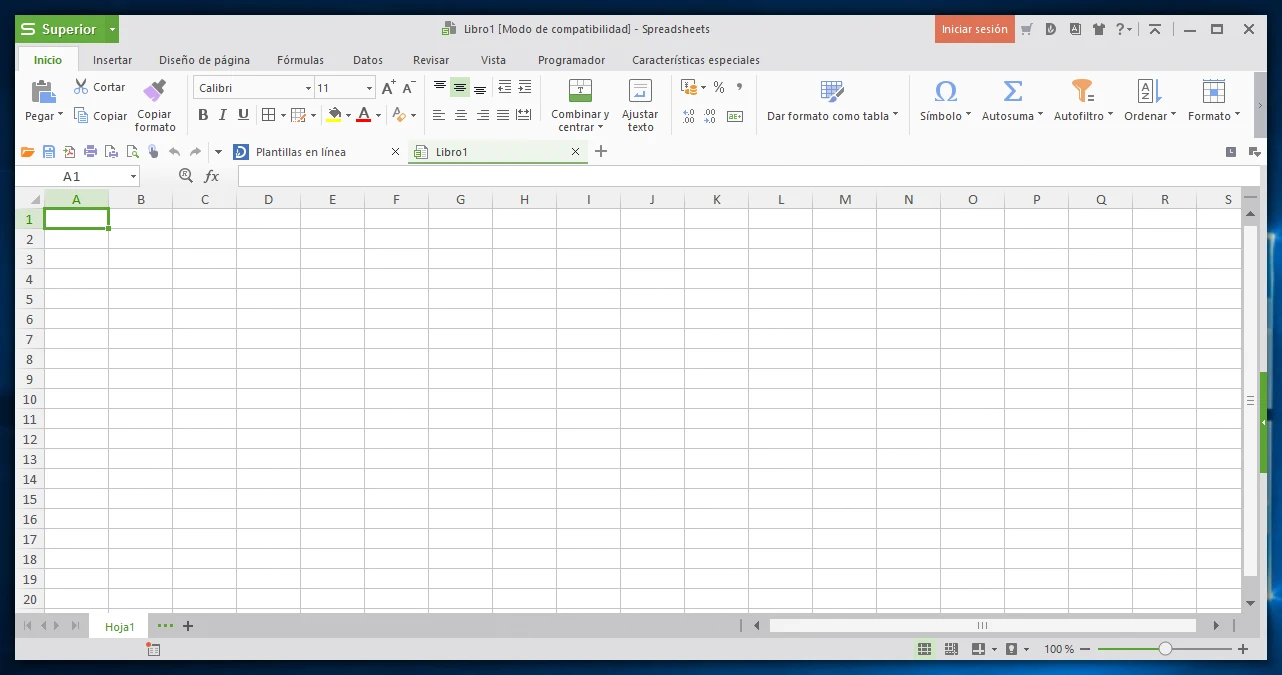This screenshot has width=1282, height=675.
Task: Toggle bold formatting
Action: (203, 115)
